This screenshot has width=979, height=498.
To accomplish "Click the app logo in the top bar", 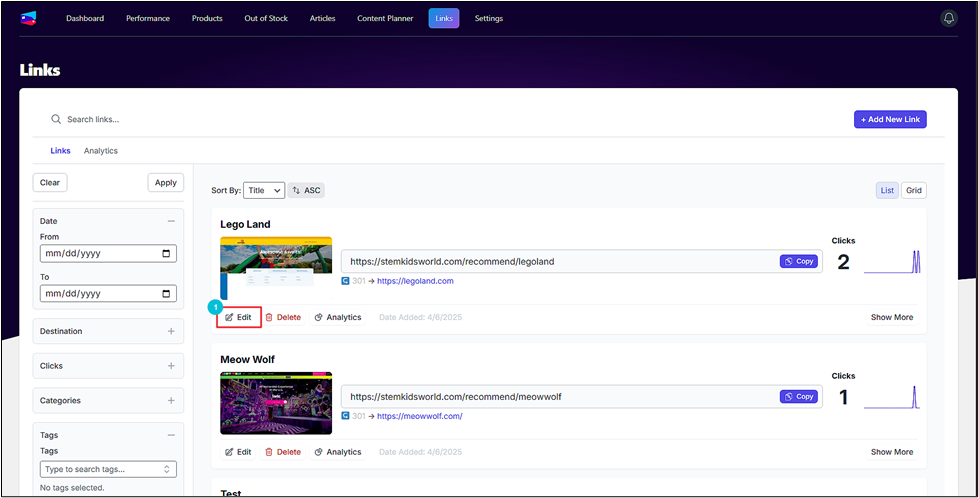I will [x=28, y=18].
